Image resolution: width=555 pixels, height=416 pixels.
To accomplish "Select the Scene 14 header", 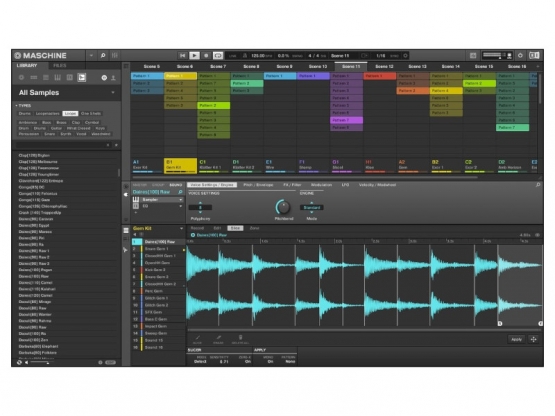I will 450,66.
